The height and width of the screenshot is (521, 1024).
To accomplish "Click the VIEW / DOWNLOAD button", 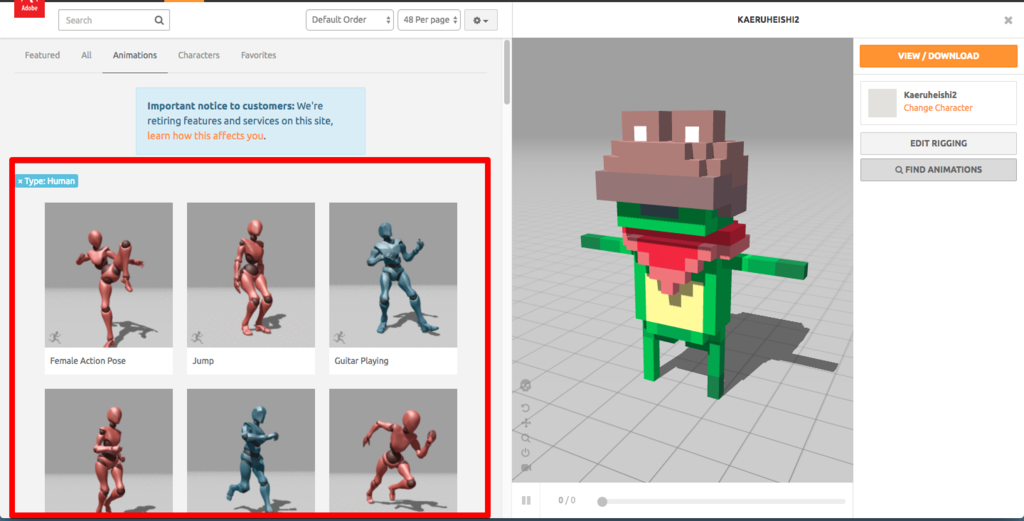I will pyautogui.click(x=938, y=56).
